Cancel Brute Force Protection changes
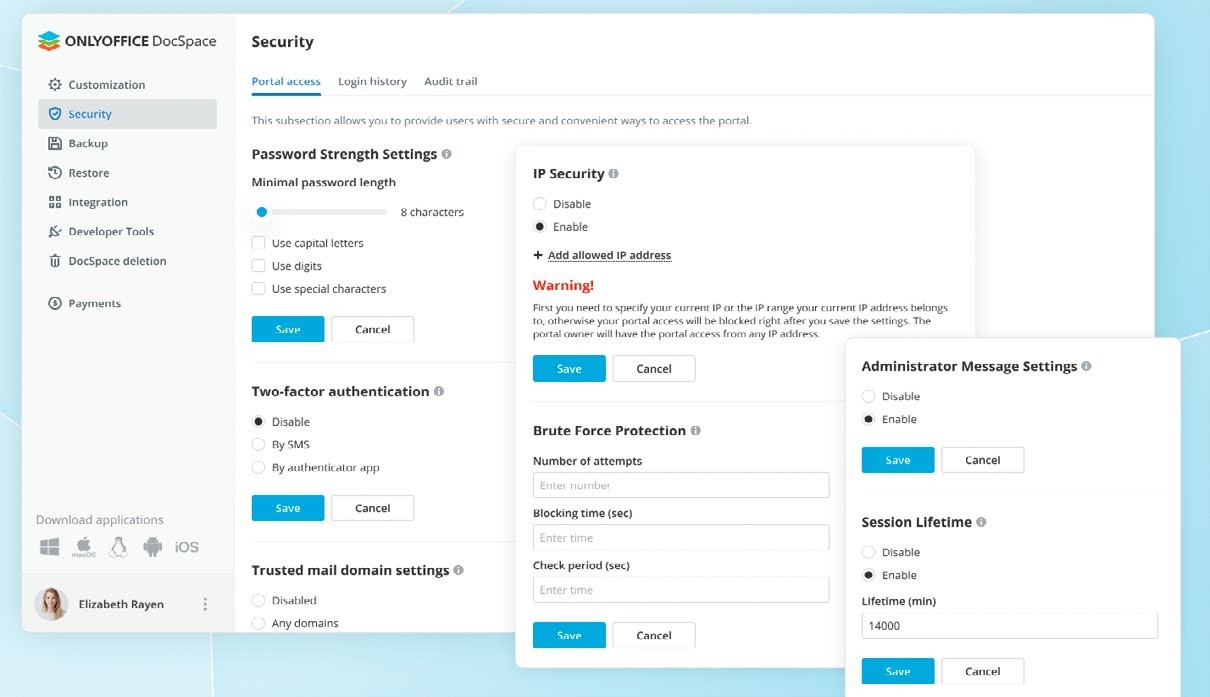Image resolution: width=1210 pixels, height=697 pixels. pyautogui.click(x=654, y=635)
